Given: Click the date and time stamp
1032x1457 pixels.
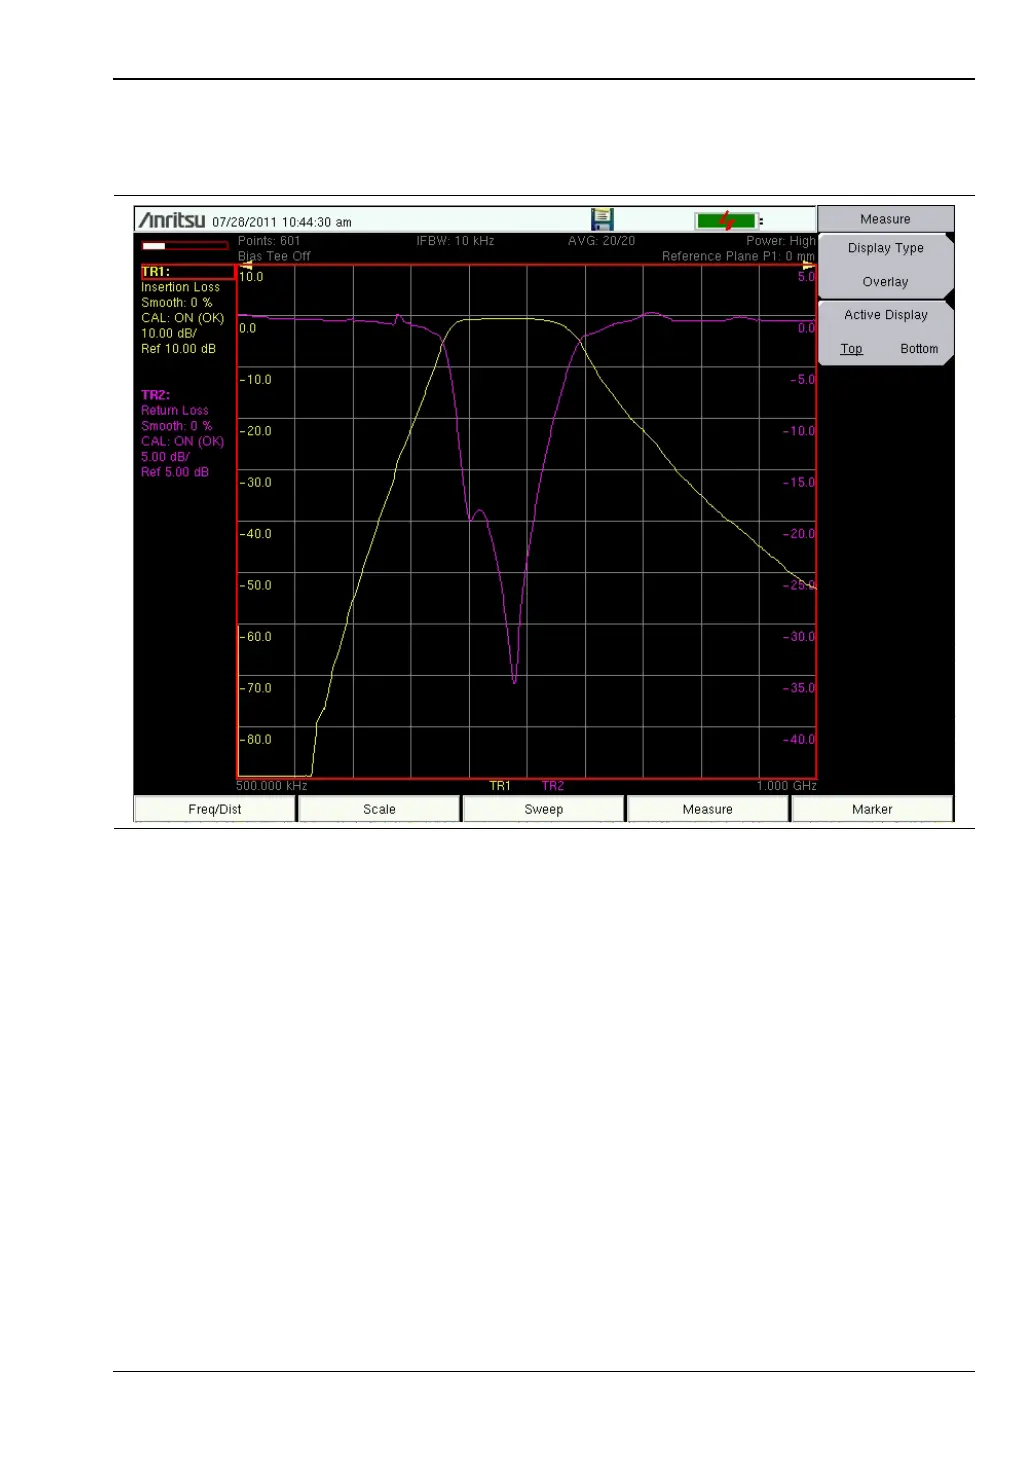Looking at the screenshot, I should click(x=282, y=222).
